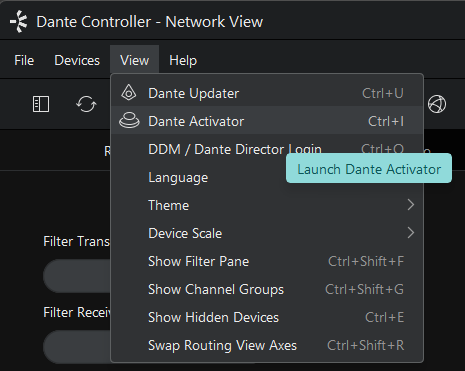465x371 pixels.
Task: Click the Dante Updater icon in the menu
Action: [129, 93]
